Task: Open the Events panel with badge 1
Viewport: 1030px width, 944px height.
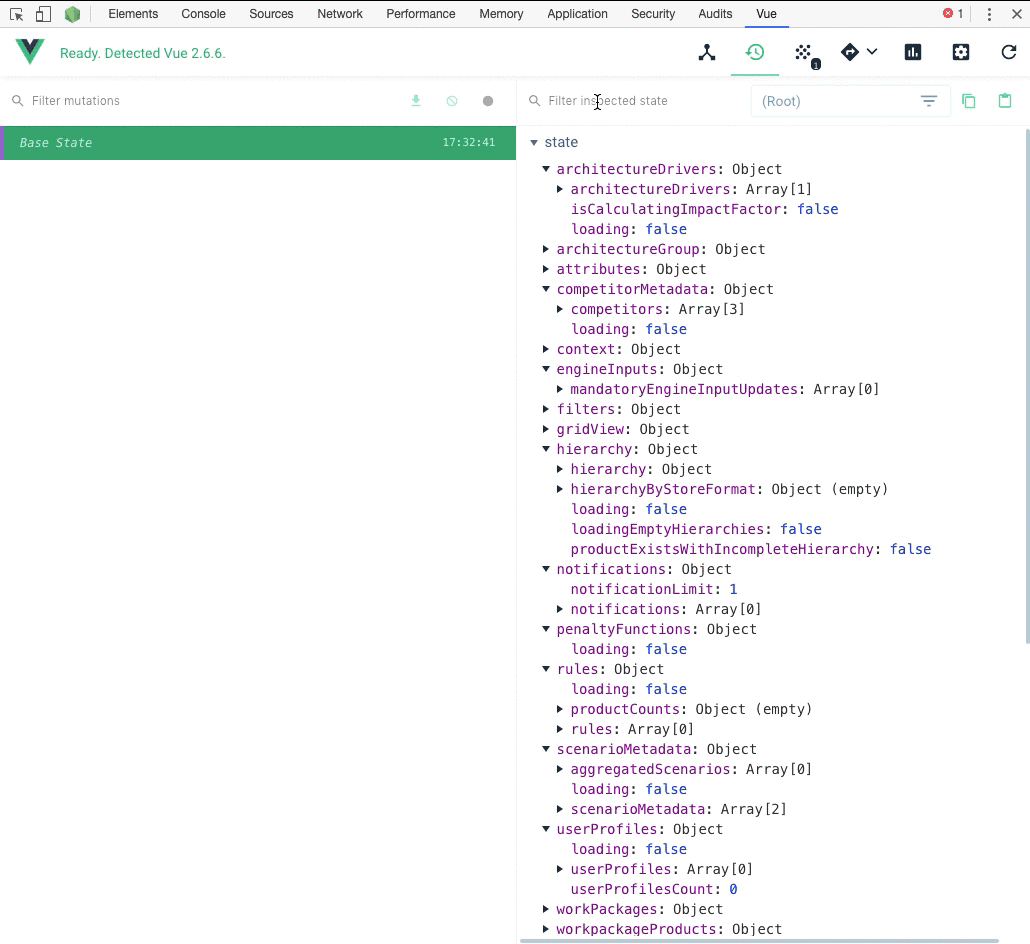Action: pos(805,52)
